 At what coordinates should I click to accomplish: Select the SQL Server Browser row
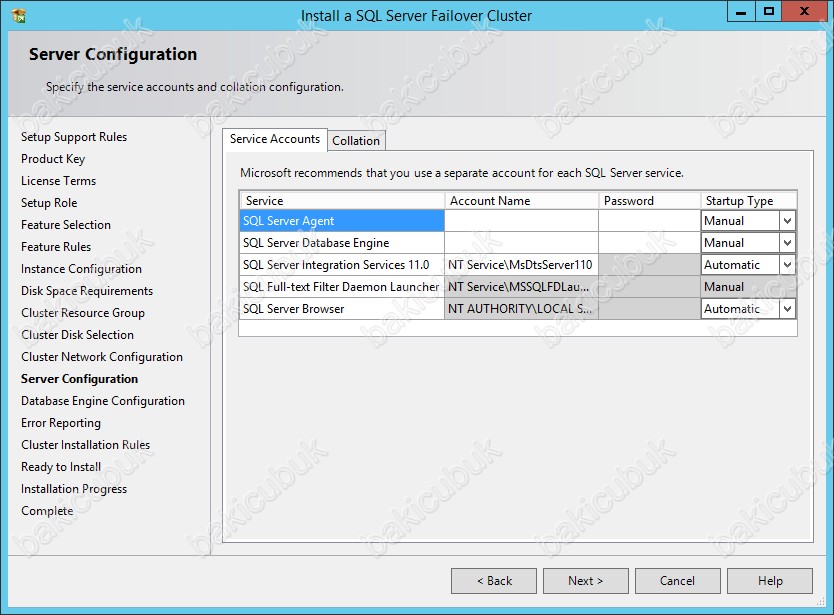(x=342, y=309)
